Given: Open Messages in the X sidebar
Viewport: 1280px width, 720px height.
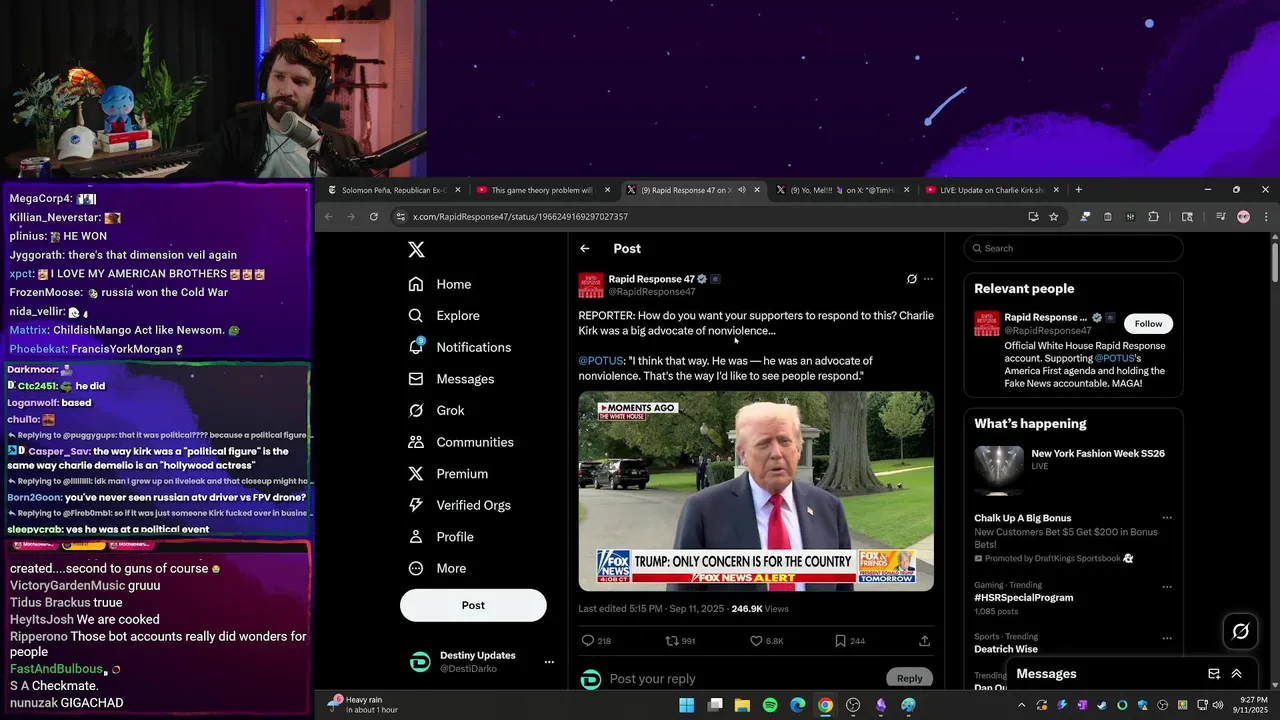Looking at the screenshot, I should pos(451,379).
